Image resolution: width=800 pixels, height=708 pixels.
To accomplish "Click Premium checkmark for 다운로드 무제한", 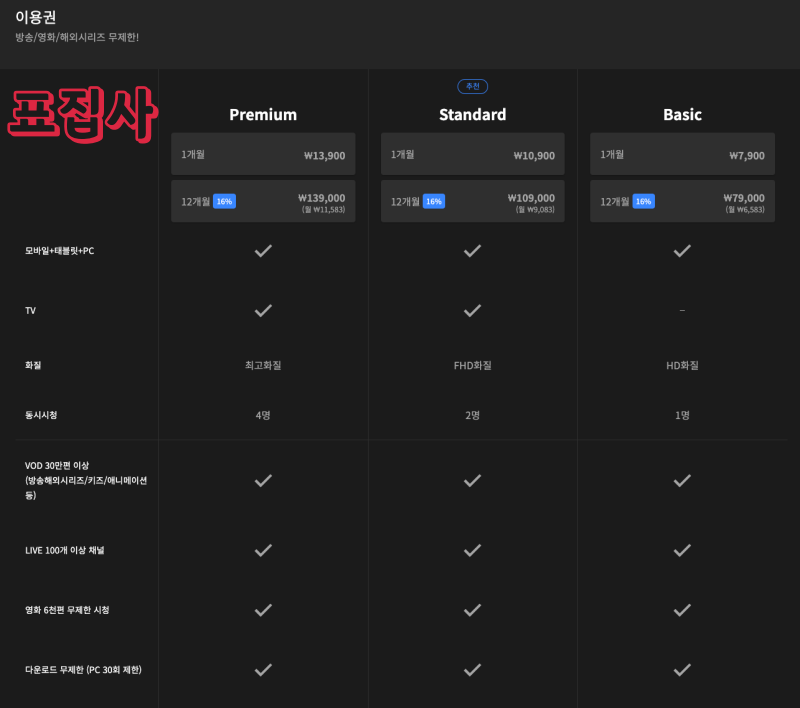I will click(263, 670).
